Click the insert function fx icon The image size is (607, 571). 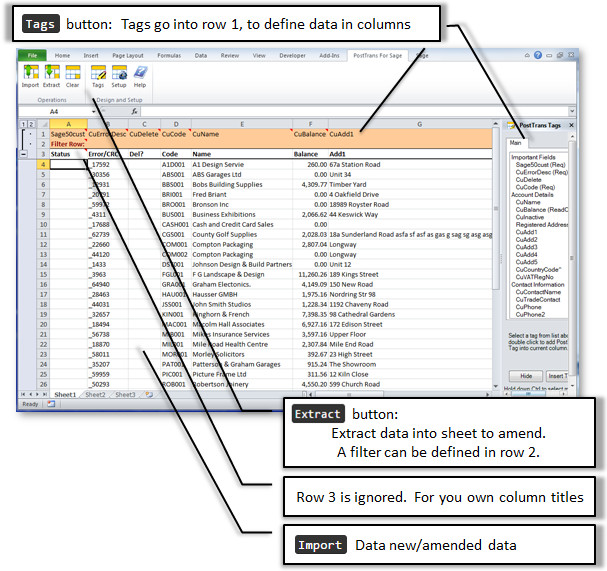135,111
